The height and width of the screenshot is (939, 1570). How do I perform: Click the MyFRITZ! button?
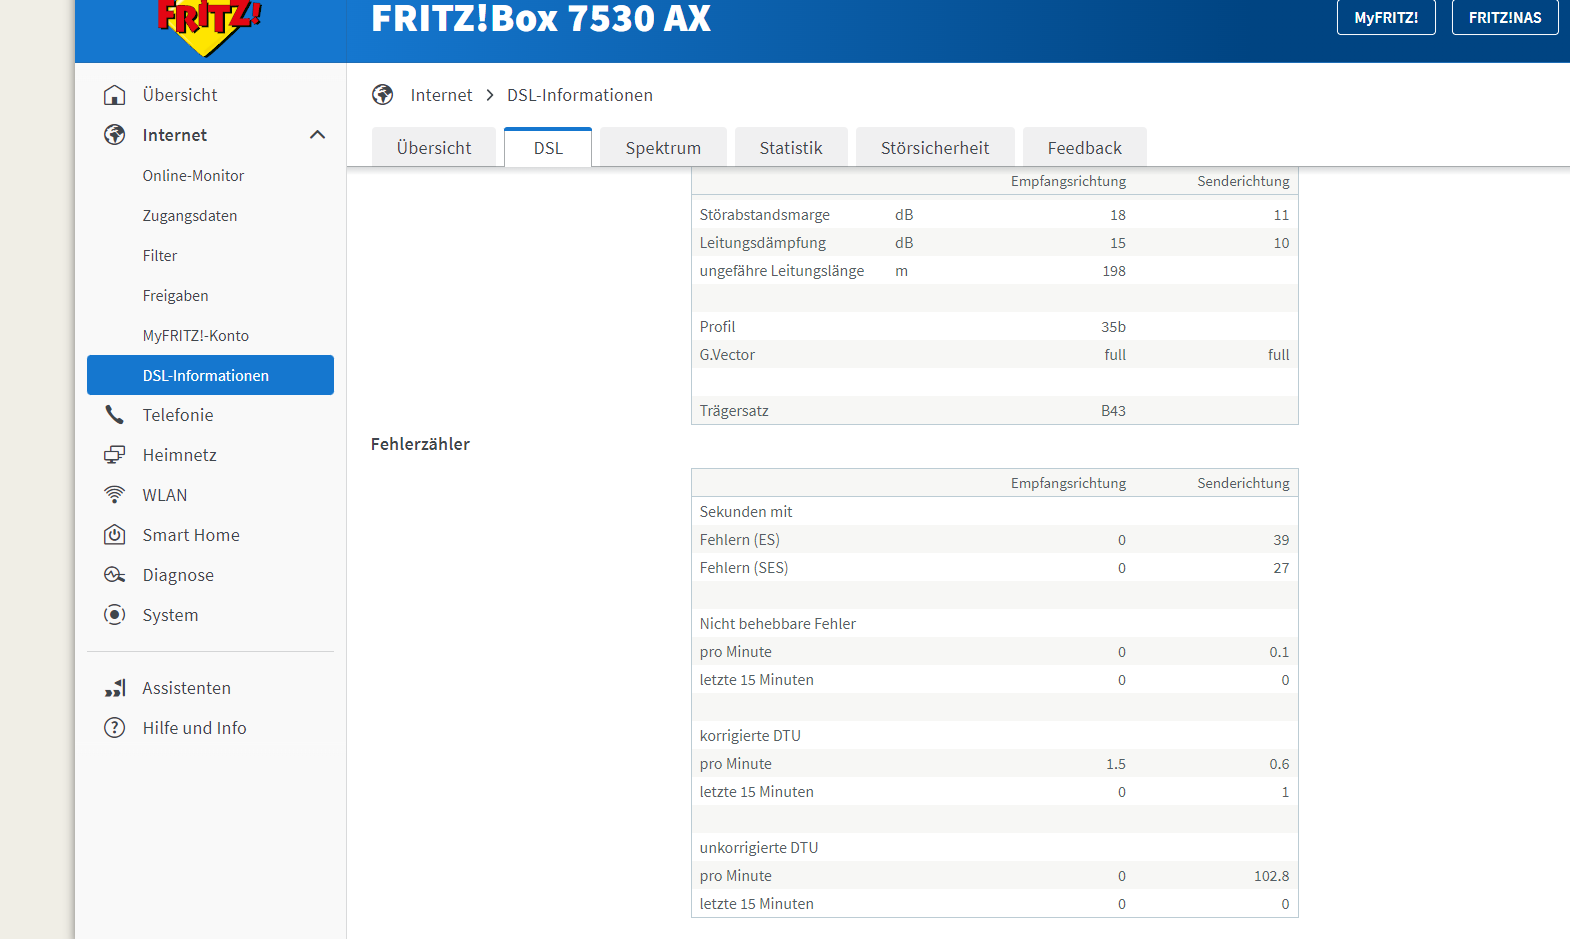1386,17
